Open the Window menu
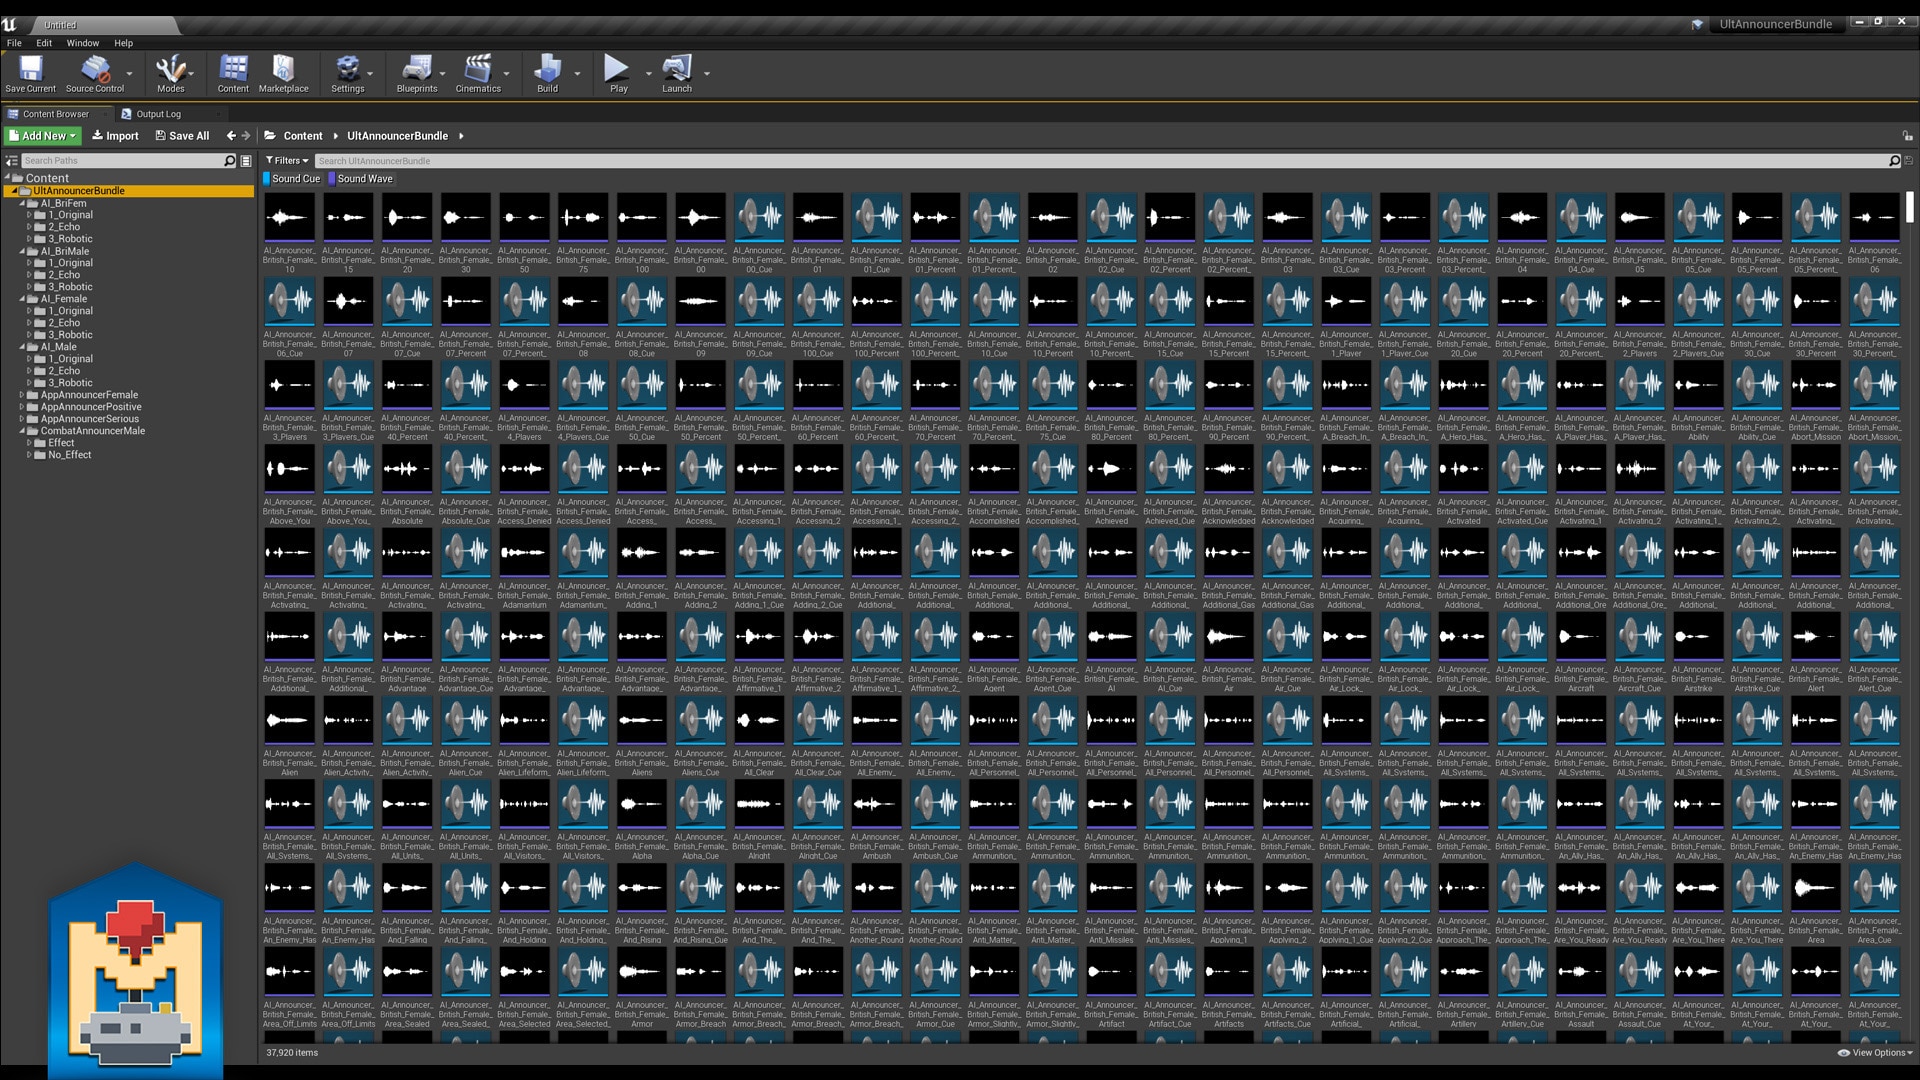 coord(82,43)
